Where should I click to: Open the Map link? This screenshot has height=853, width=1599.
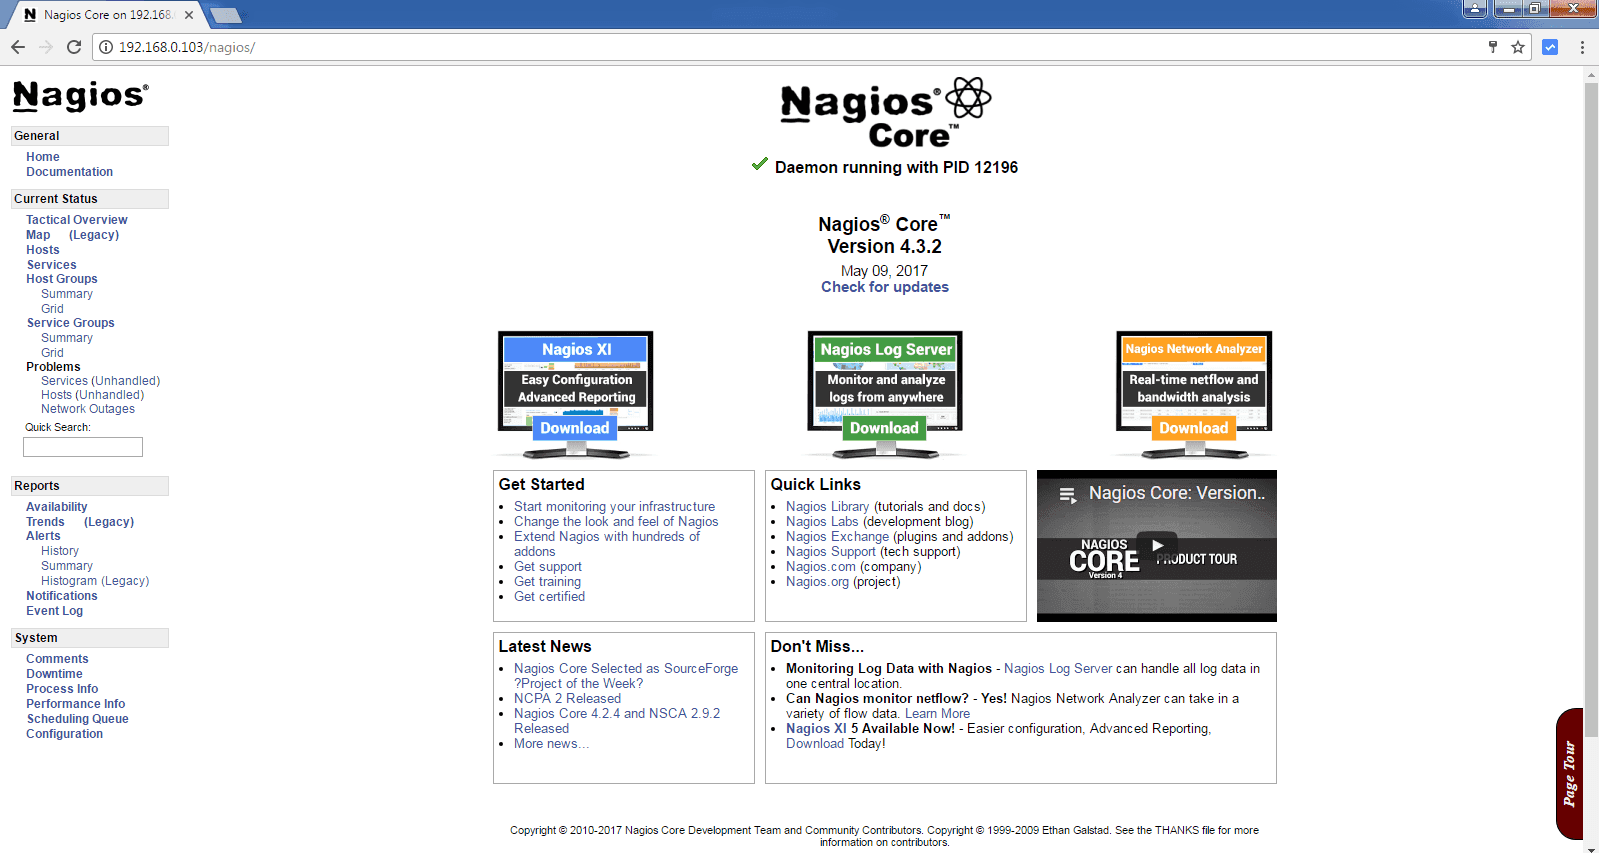coord(38,235)
